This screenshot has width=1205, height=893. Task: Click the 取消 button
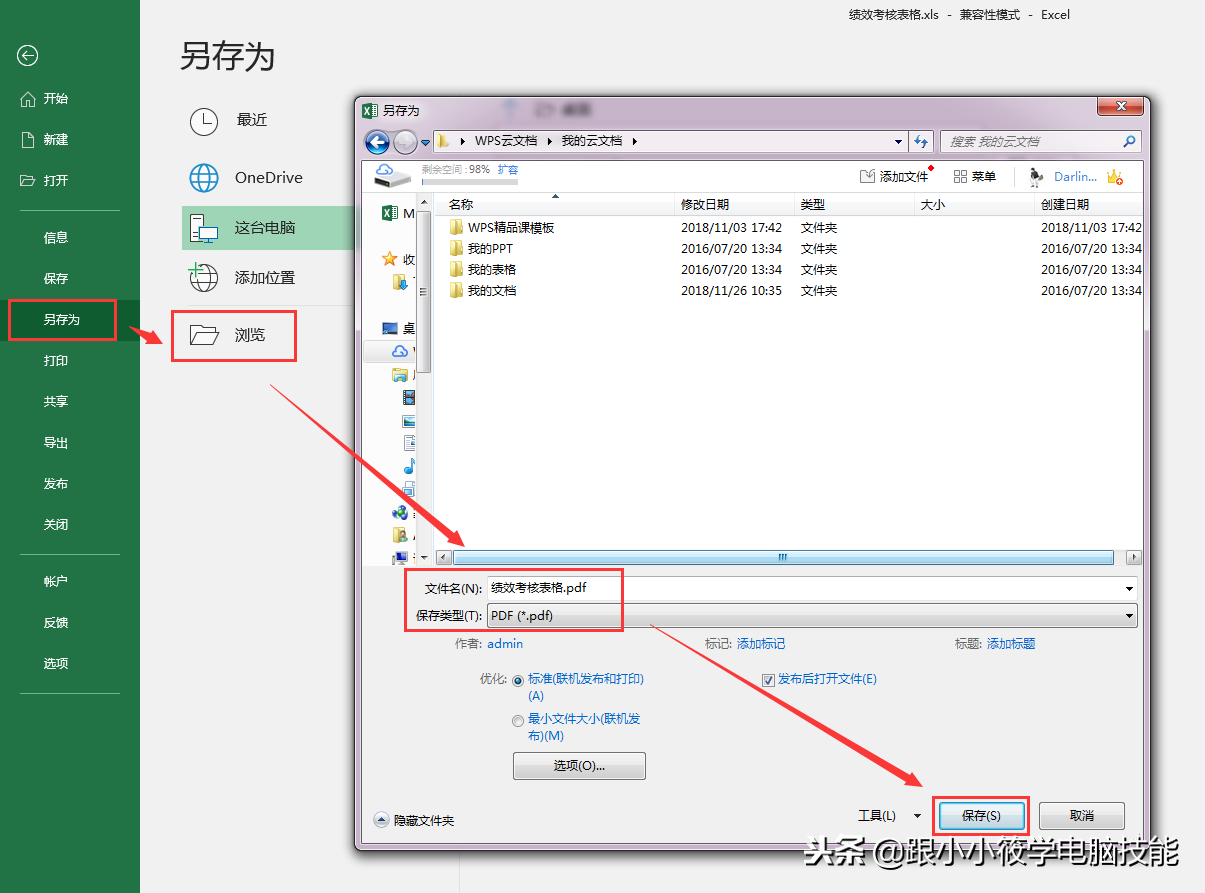(x=1082, y=816)
